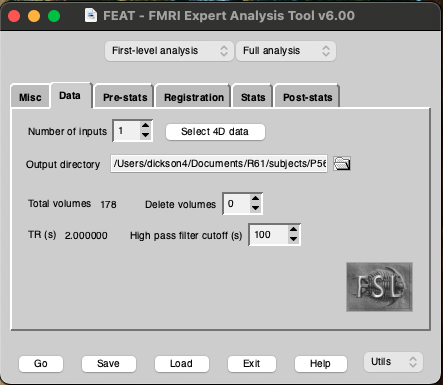Click the Output directory path field

(x=219, y=163)
